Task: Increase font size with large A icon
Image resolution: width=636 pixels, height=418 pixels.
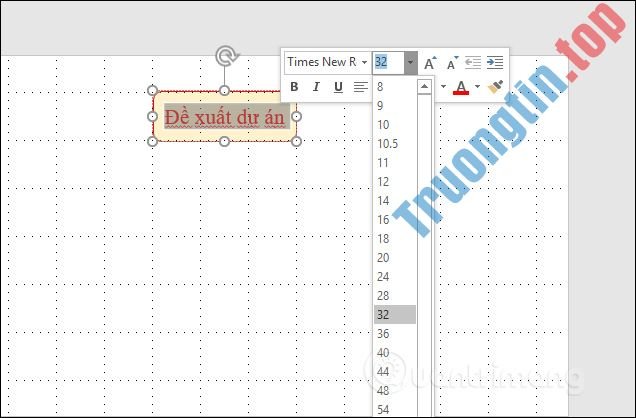Action: point(430,63)
